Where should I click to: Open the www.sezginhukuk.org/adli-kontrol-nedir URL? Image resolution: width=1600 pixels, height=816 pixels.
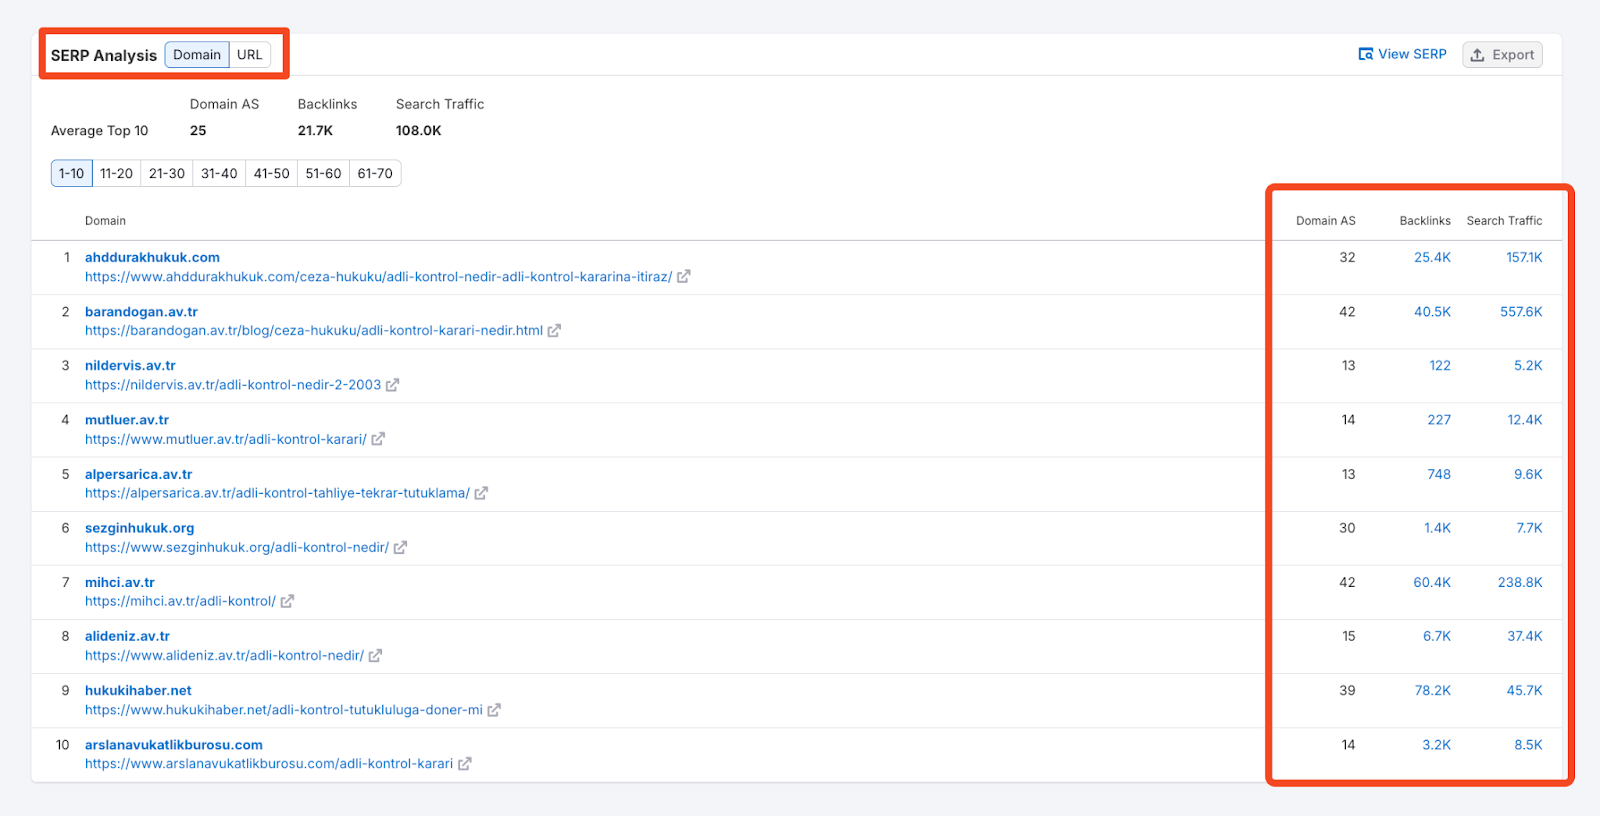click(237, 548)
